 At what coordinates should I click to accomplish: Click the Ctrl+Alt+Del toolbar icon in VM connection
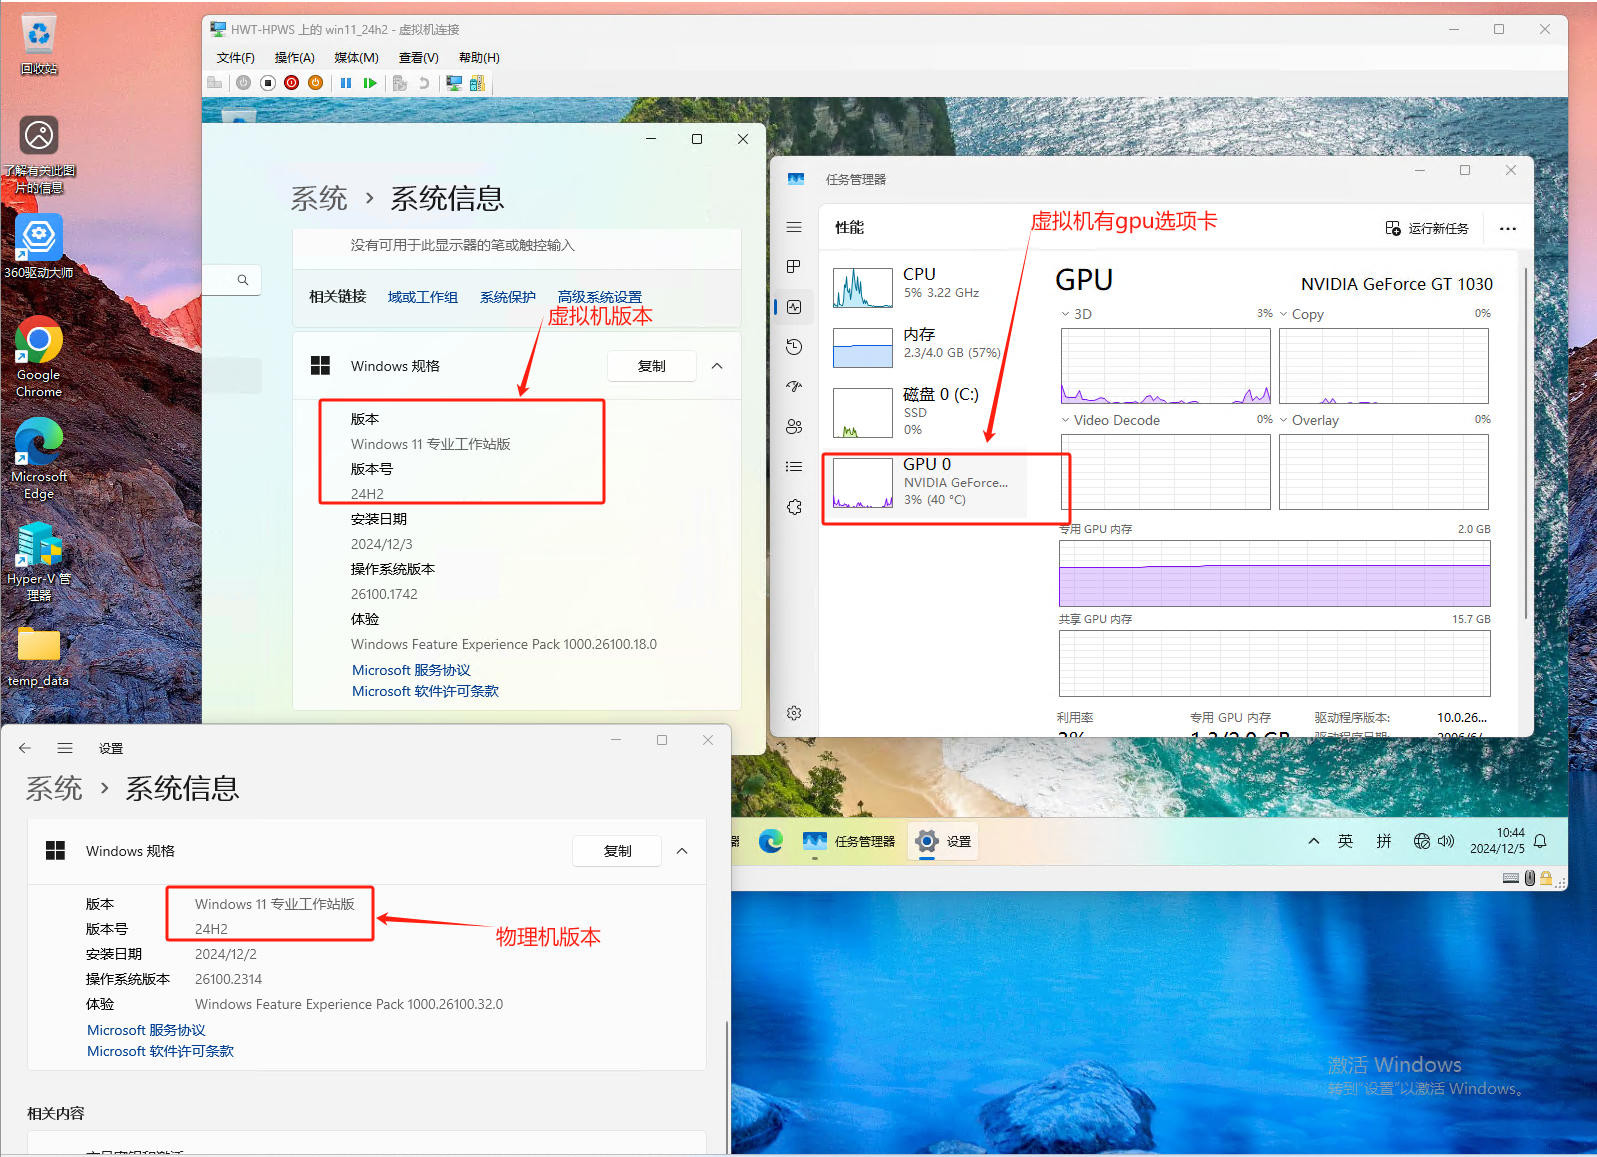[214, 83]
